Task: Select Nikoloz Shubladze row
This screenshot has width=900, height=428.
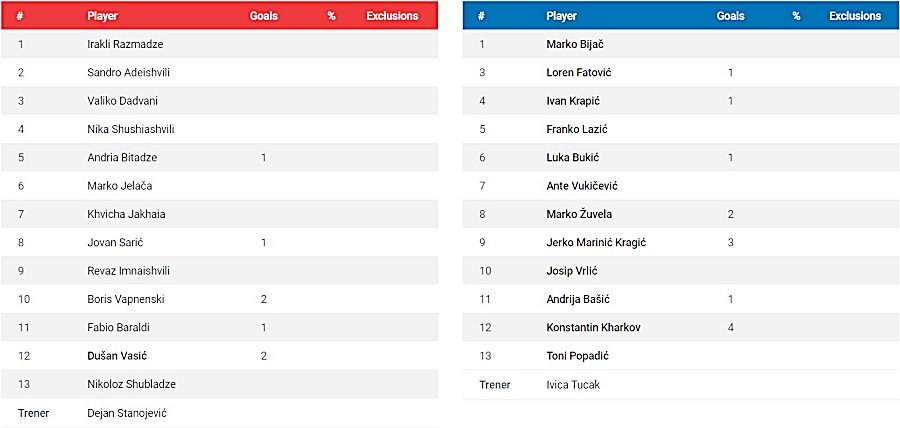Action: click(219, 384)
